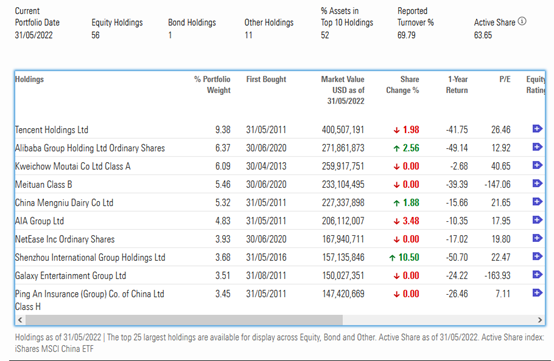The width and height of the screenshot is (554, 361).
Task: Sort by Share Change % column header
Action: (x=402, y=85)
